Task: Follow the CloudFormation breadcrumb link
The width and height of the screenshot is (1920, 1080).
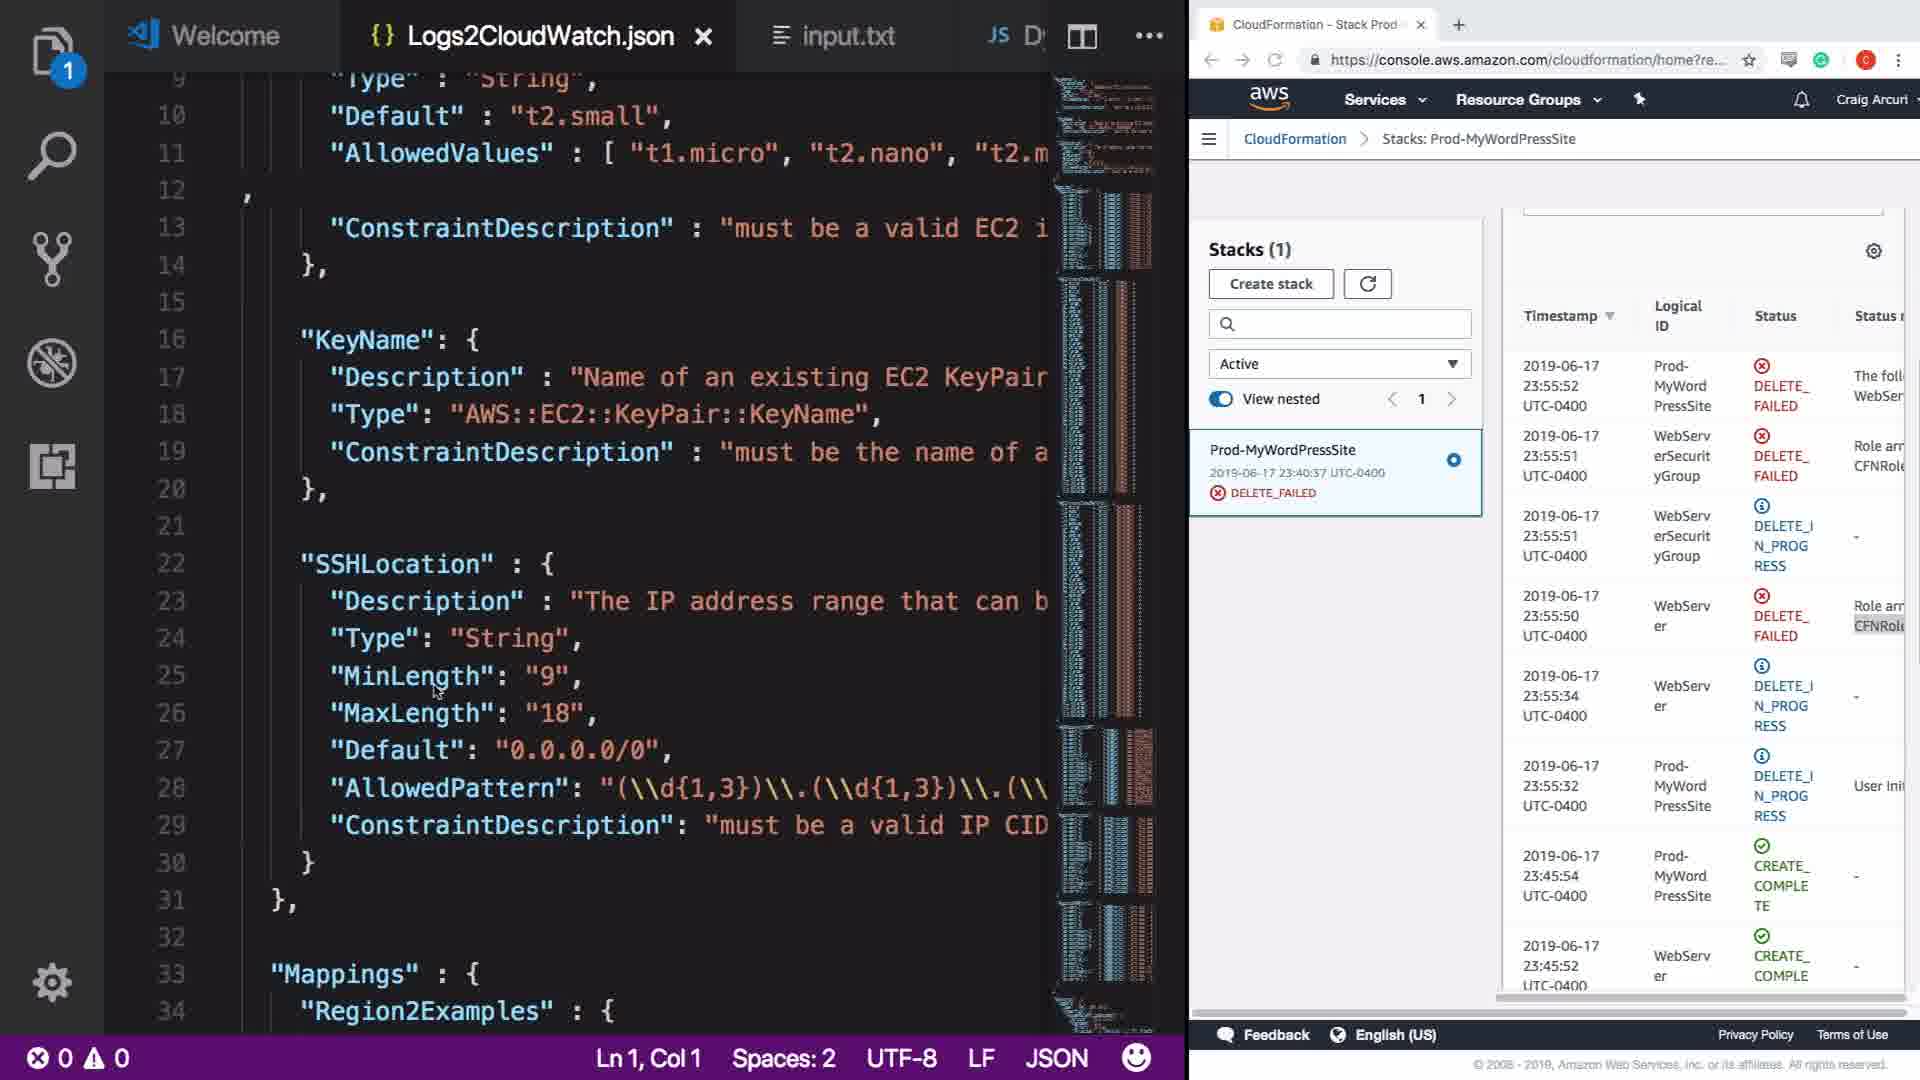Action: point(1294,139)
